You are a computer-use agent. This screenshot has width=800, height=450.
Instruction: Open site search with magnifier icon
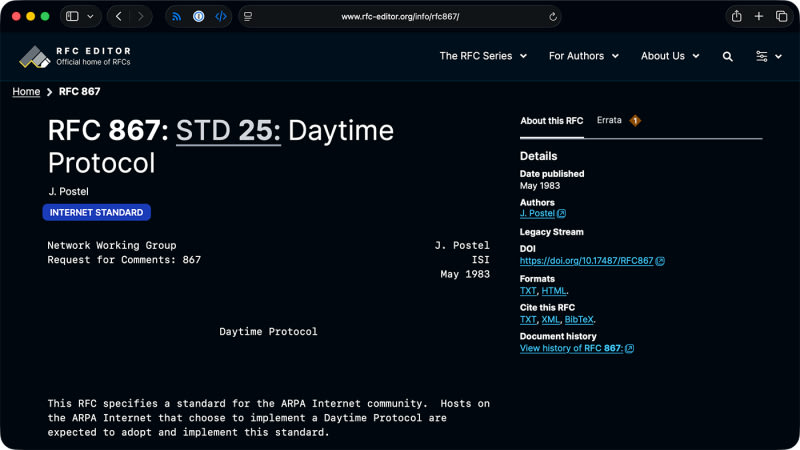click(x=728, y=57)
